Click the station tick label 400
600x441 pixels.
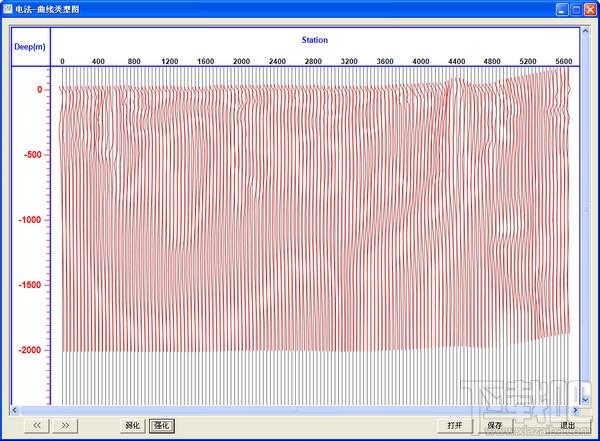tap(98, 61)
